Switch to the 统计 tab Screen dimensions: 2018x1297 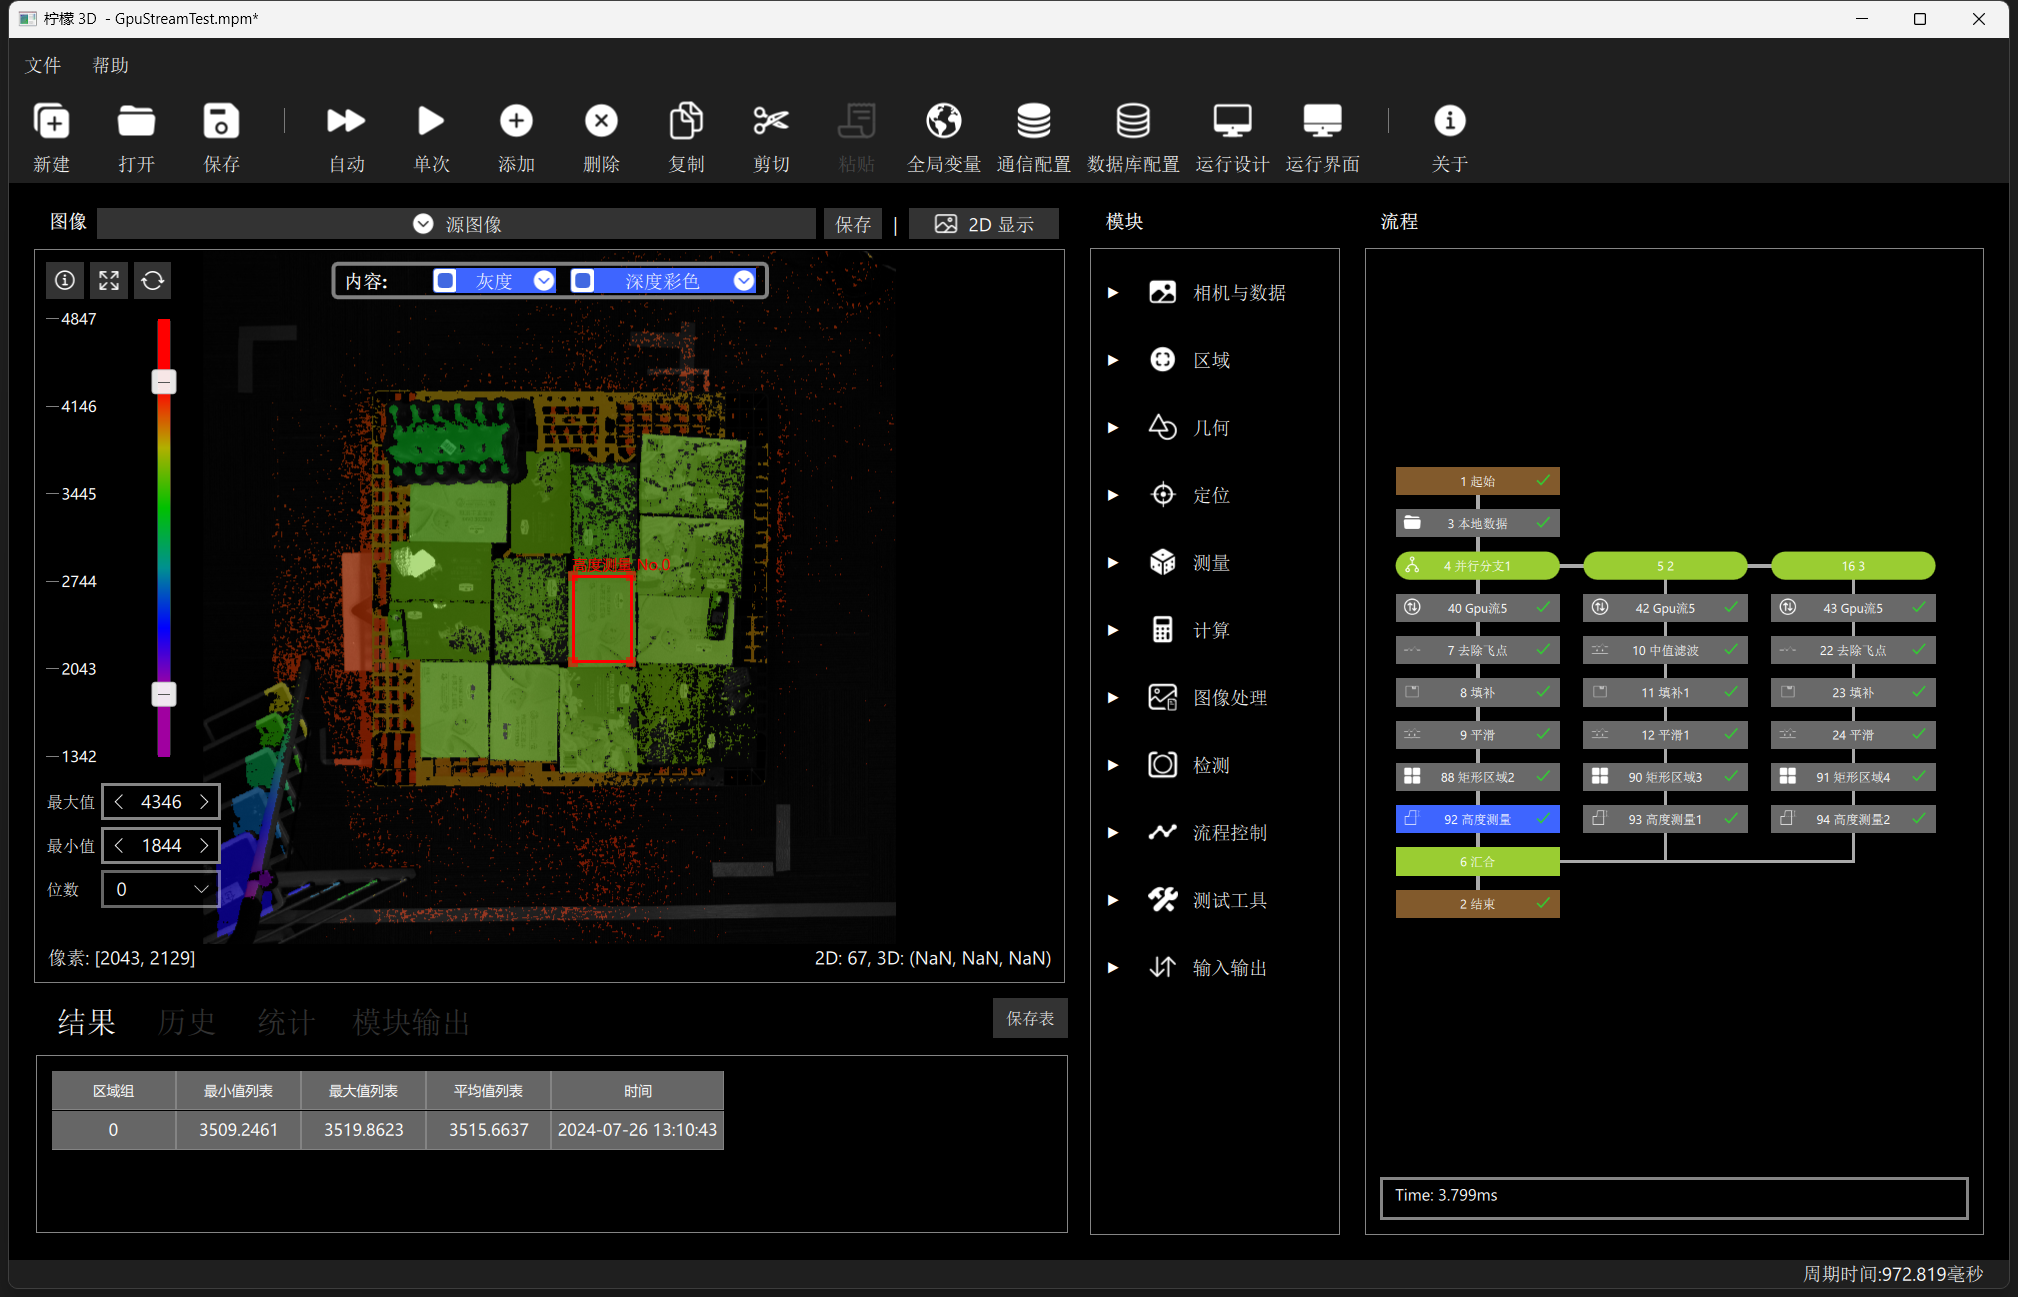286,1022
